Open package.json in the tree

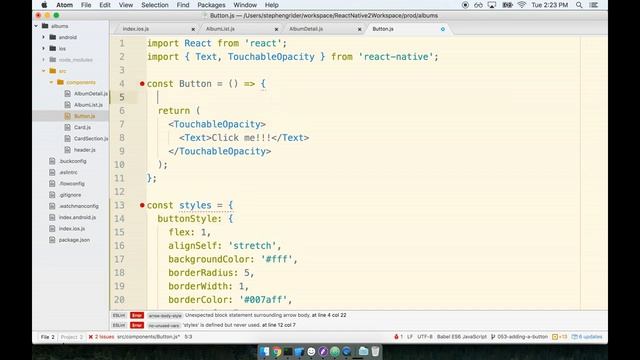[x=74, y=240]
